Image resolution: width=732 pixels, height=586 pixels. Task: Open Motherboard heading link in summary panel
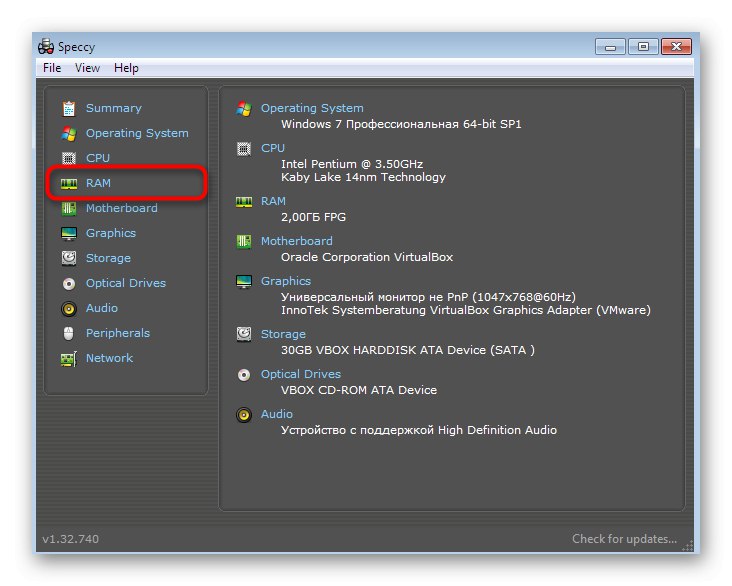click(x=296, y=241)
